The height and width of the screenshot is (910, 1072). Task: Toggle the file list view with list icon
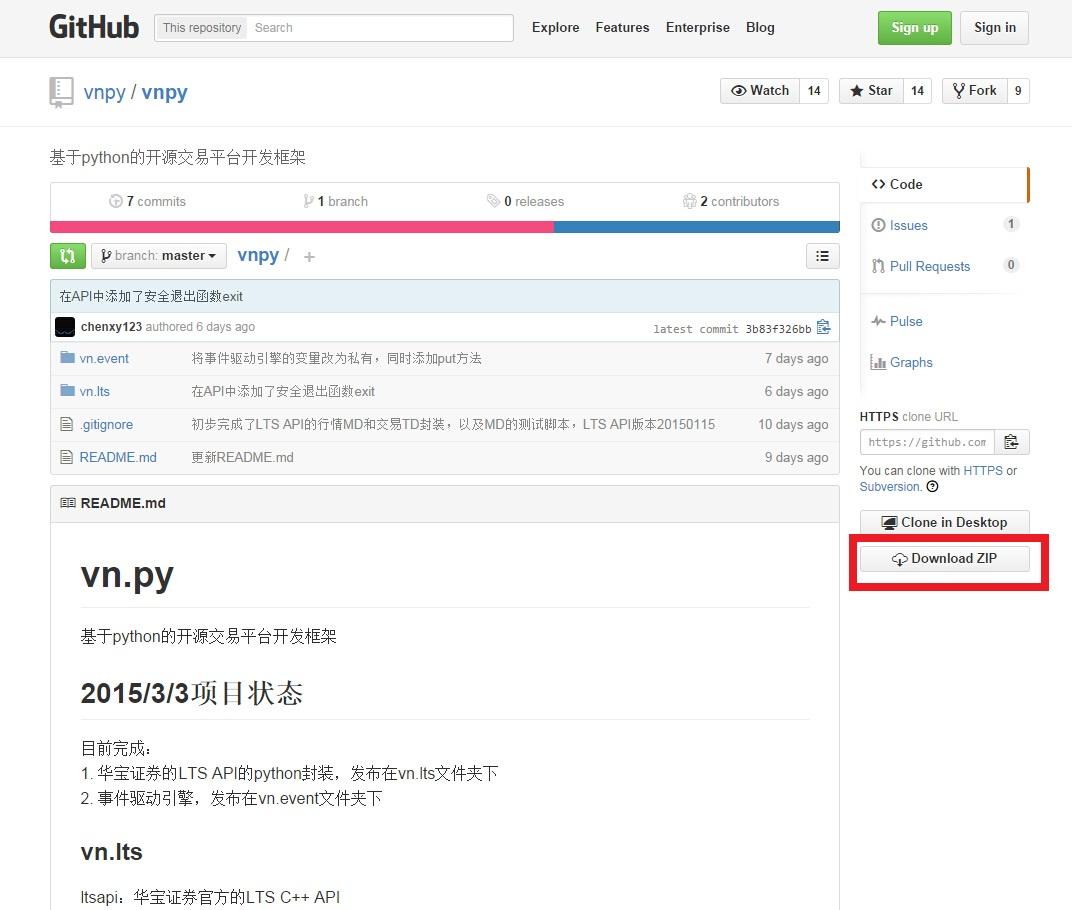coord(822,256)
